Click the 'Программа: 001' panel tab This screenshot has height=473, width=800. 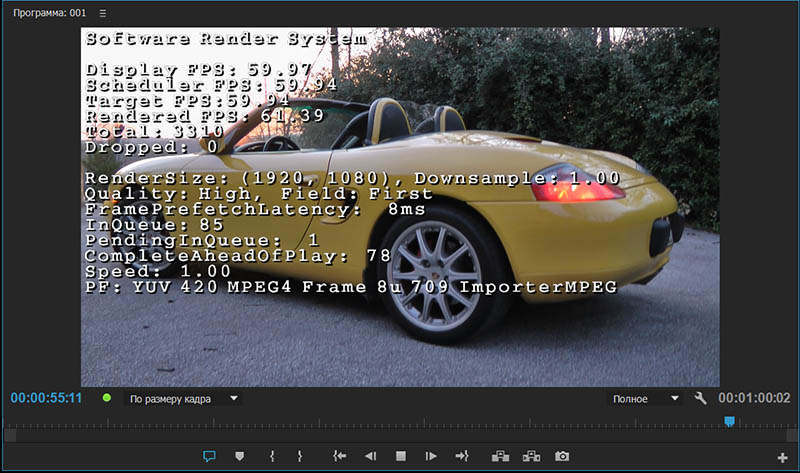coord(49,13)
